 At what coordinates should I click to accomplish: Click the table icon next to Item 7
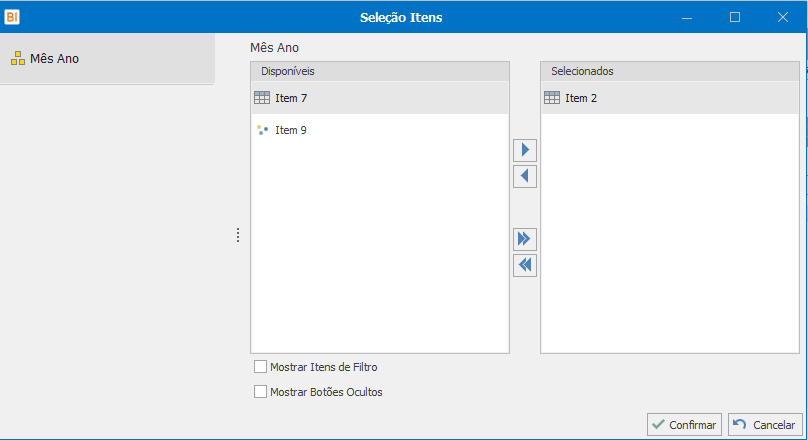point(262,98)
